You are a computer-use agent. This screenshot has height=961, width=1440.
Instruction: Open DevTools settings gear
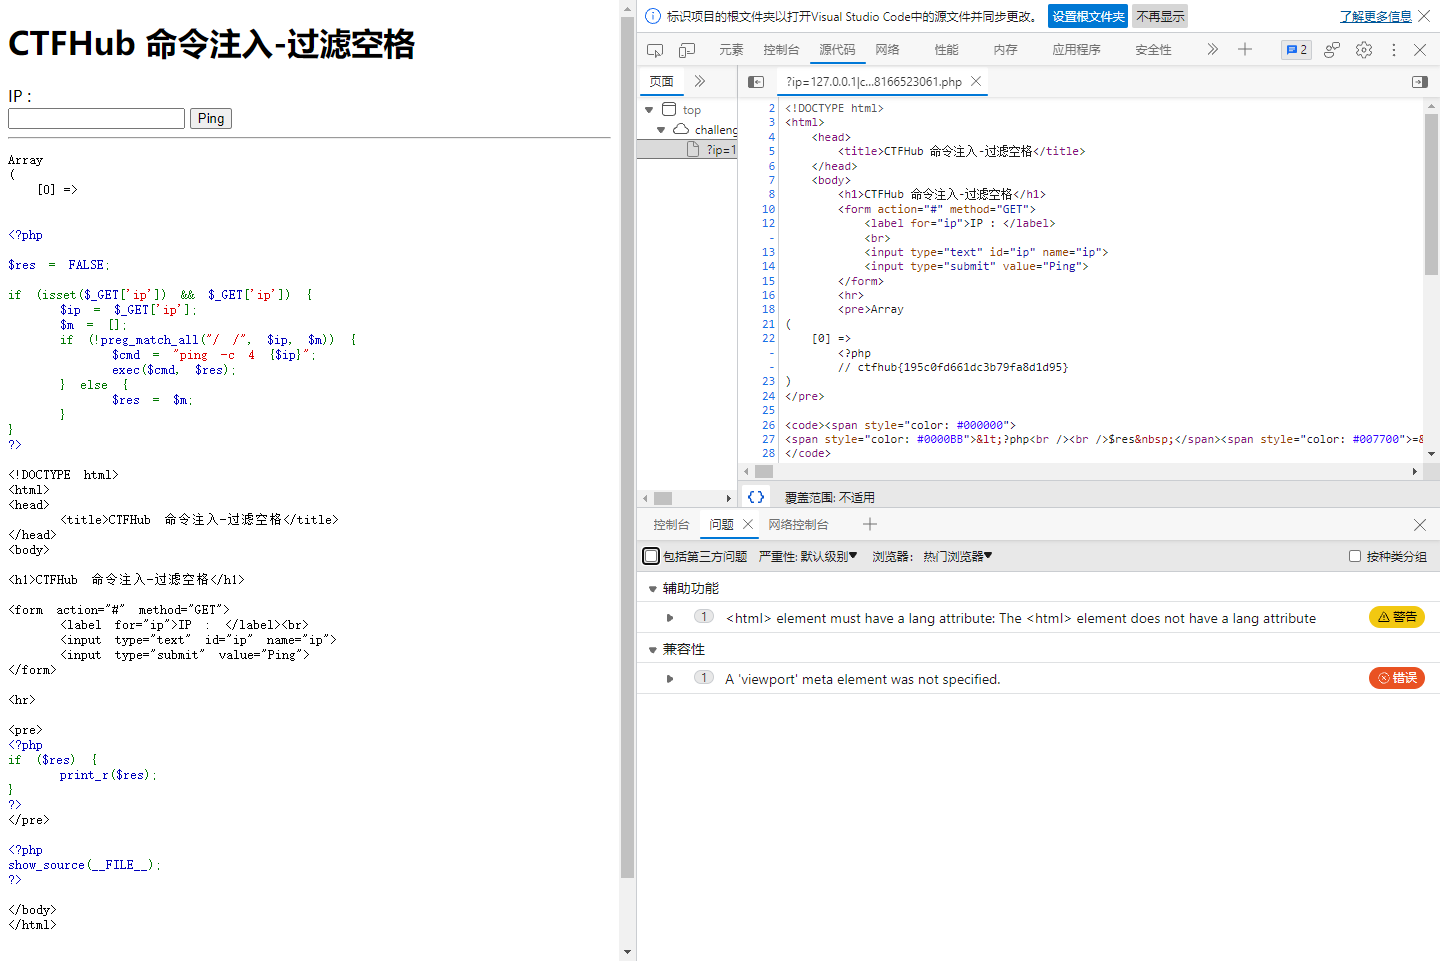coord(1364,50)
